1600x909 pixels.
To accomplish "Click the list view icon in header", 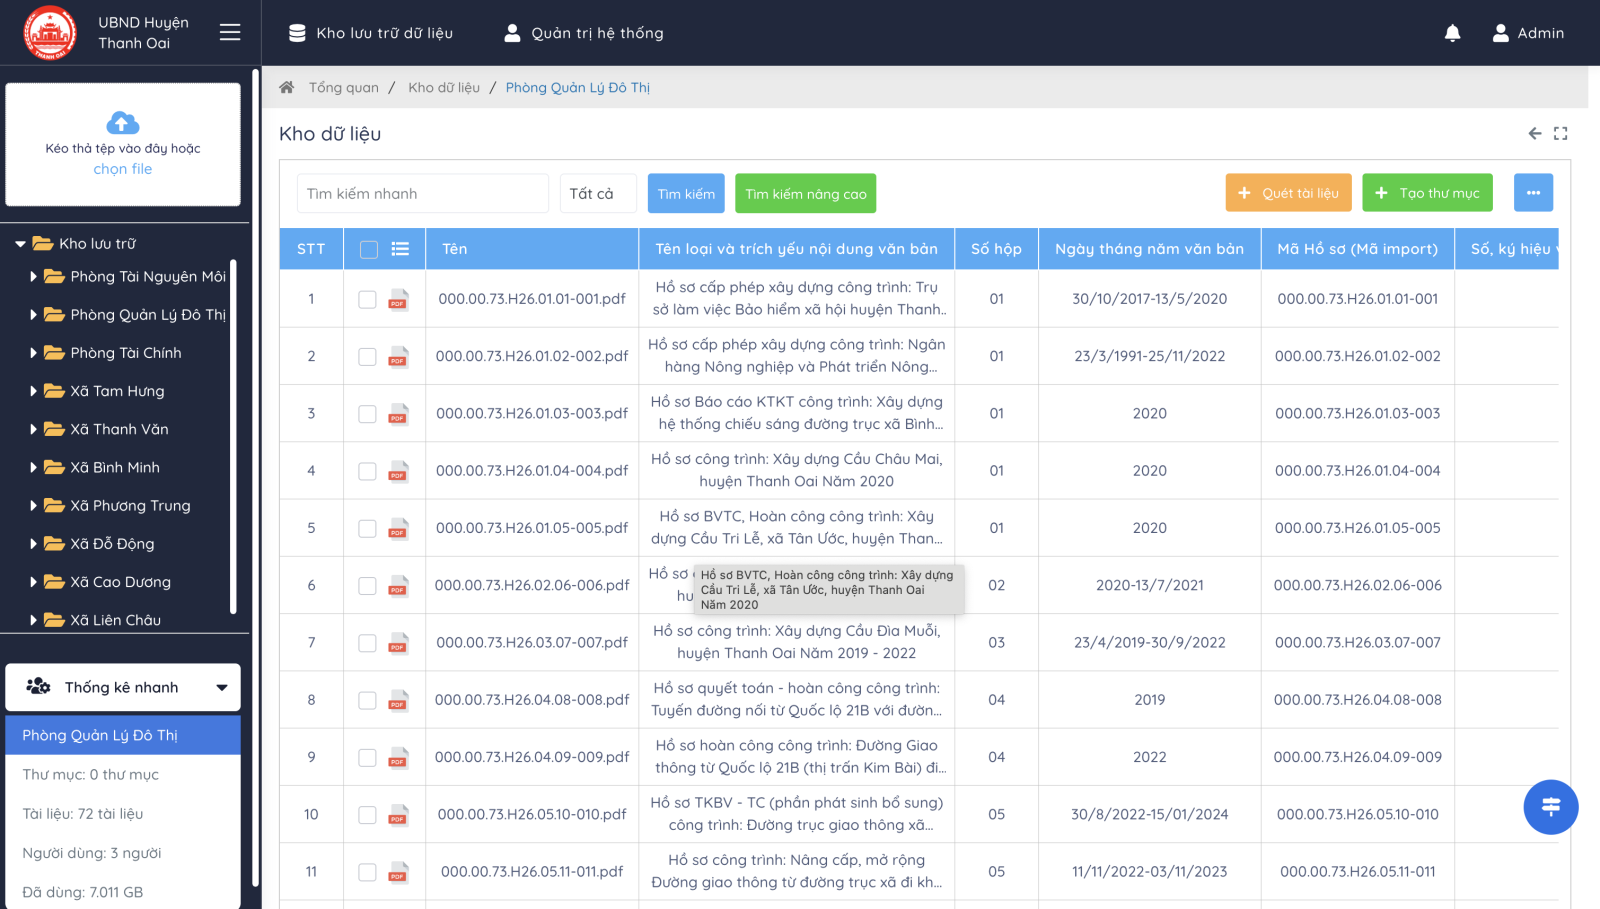I will pyautogui.click(x=400, y=249).
